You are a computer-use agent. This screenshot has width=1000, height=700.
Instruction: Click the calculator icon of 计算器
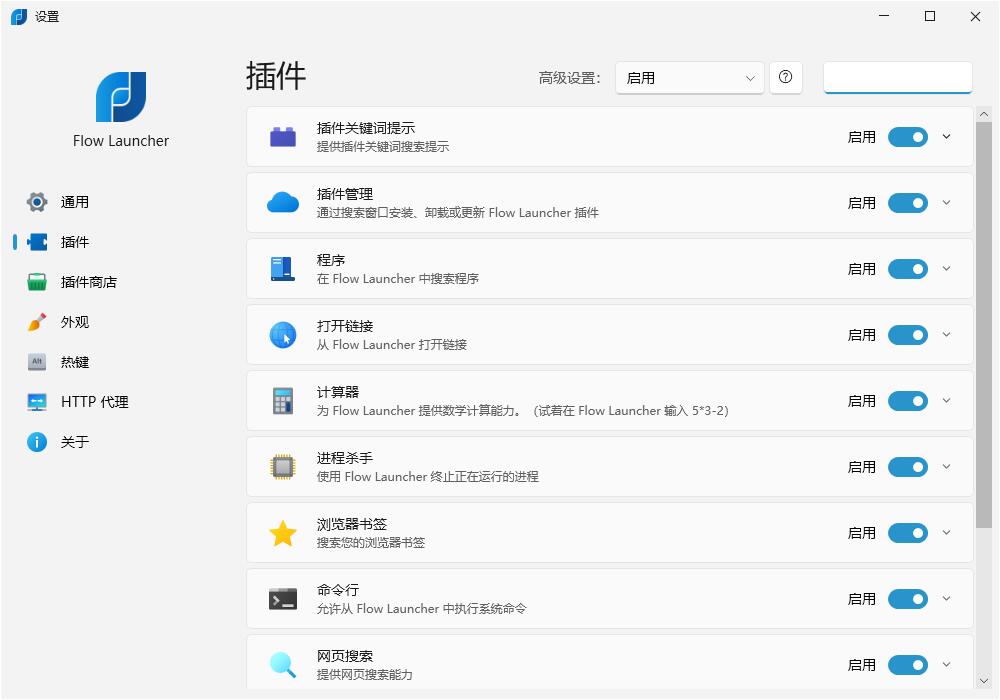[283, 401]
